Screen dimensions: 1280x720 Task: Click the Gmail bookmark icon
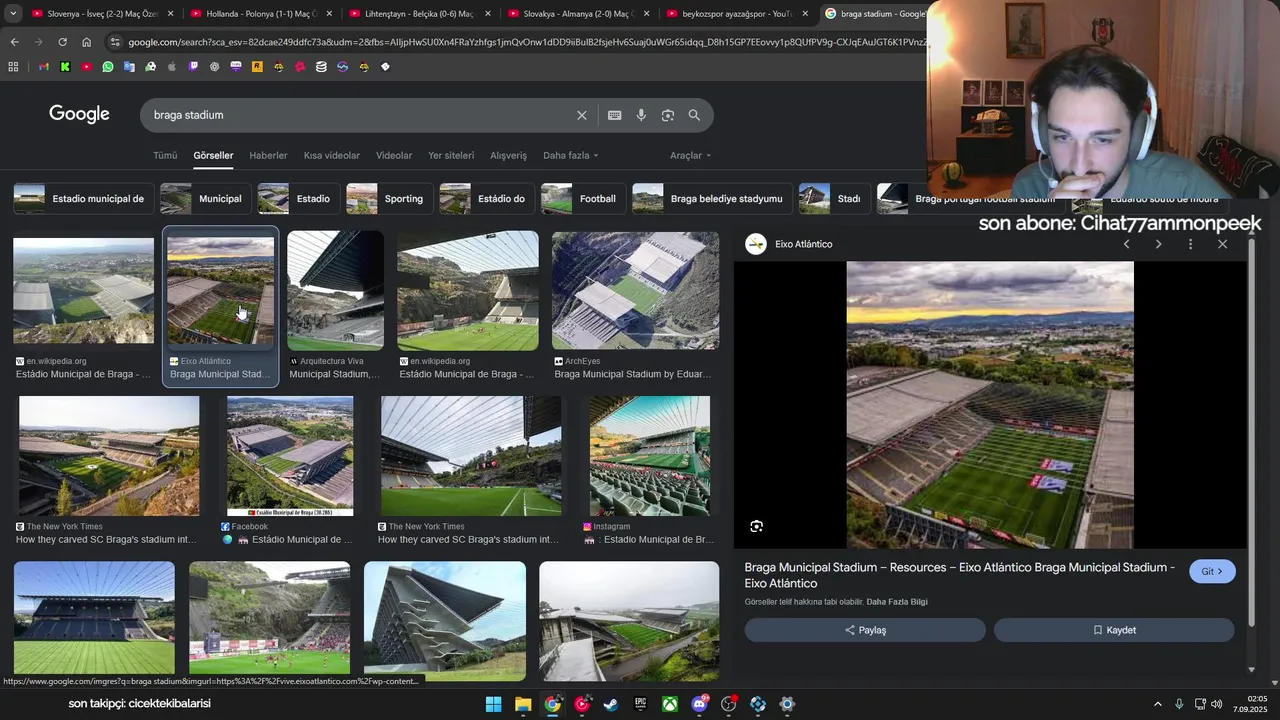(44, 67)
